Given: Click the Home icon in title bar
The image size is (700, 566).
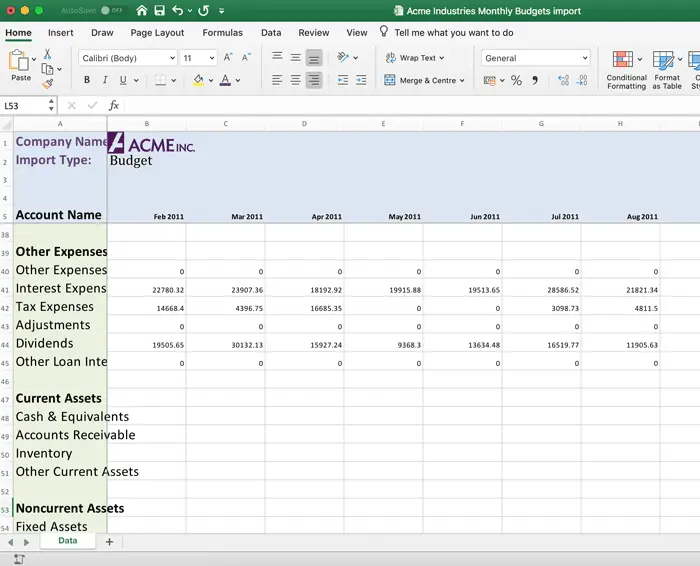Looking at the screenshot, I should pos(142,10).
